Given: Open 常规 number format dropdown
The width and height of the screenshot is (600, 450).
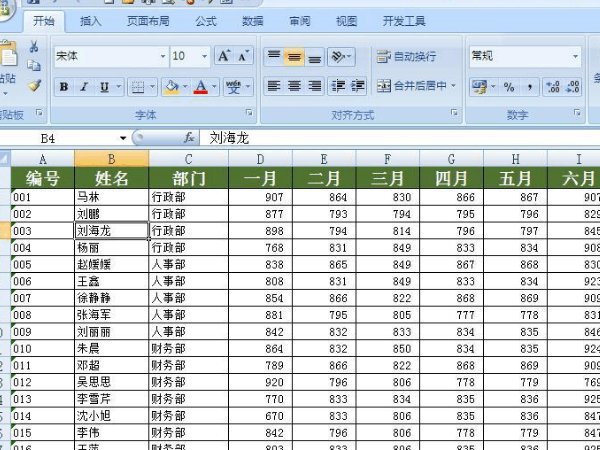Looking at the screenshot, I should pyautogui.click(x=575, y=57).
